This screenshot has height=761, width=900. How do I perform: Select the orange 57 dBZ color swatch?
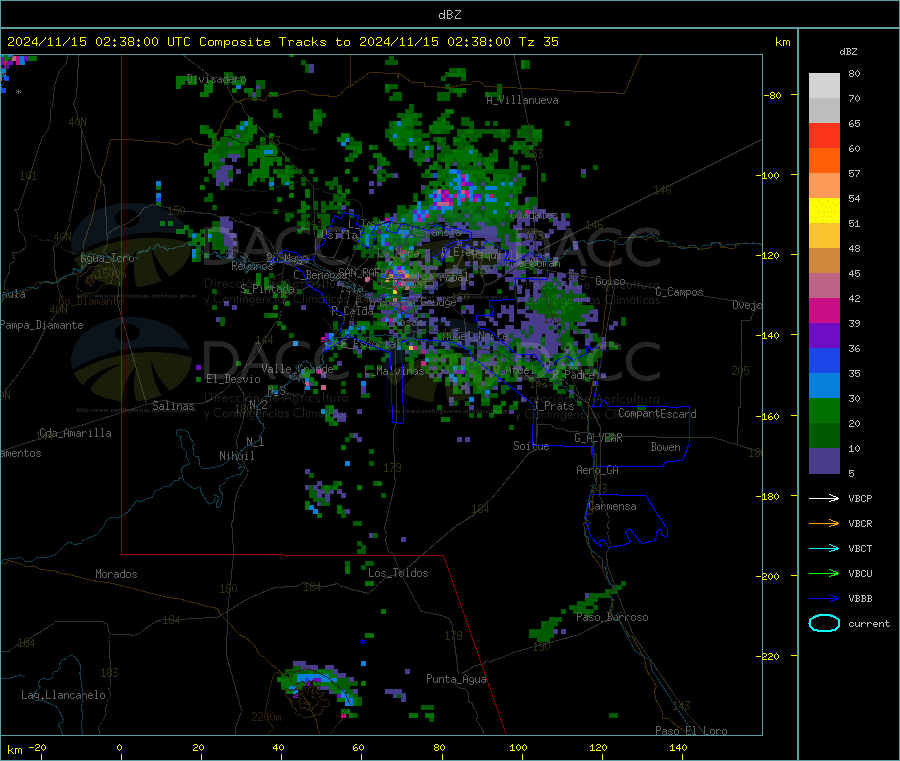click(824, 161)
